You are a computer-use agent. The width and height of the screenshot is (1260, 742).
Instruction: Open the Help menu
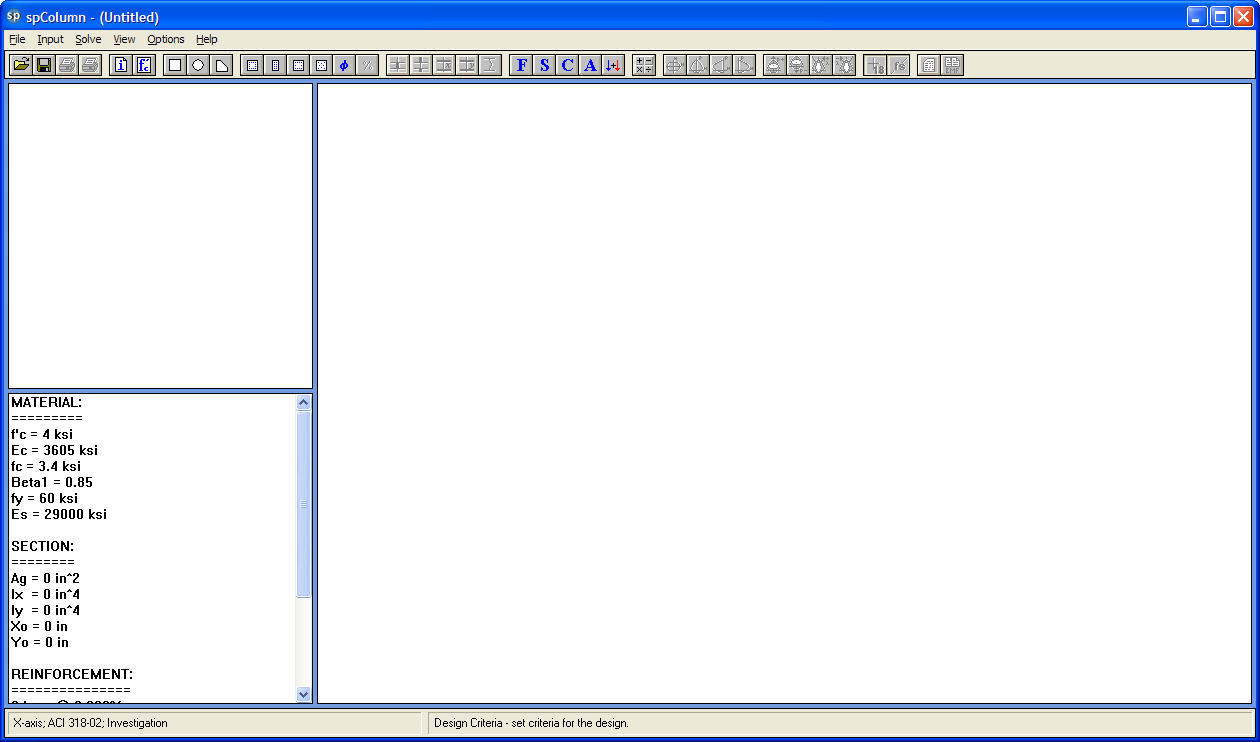tap(207, 40)
